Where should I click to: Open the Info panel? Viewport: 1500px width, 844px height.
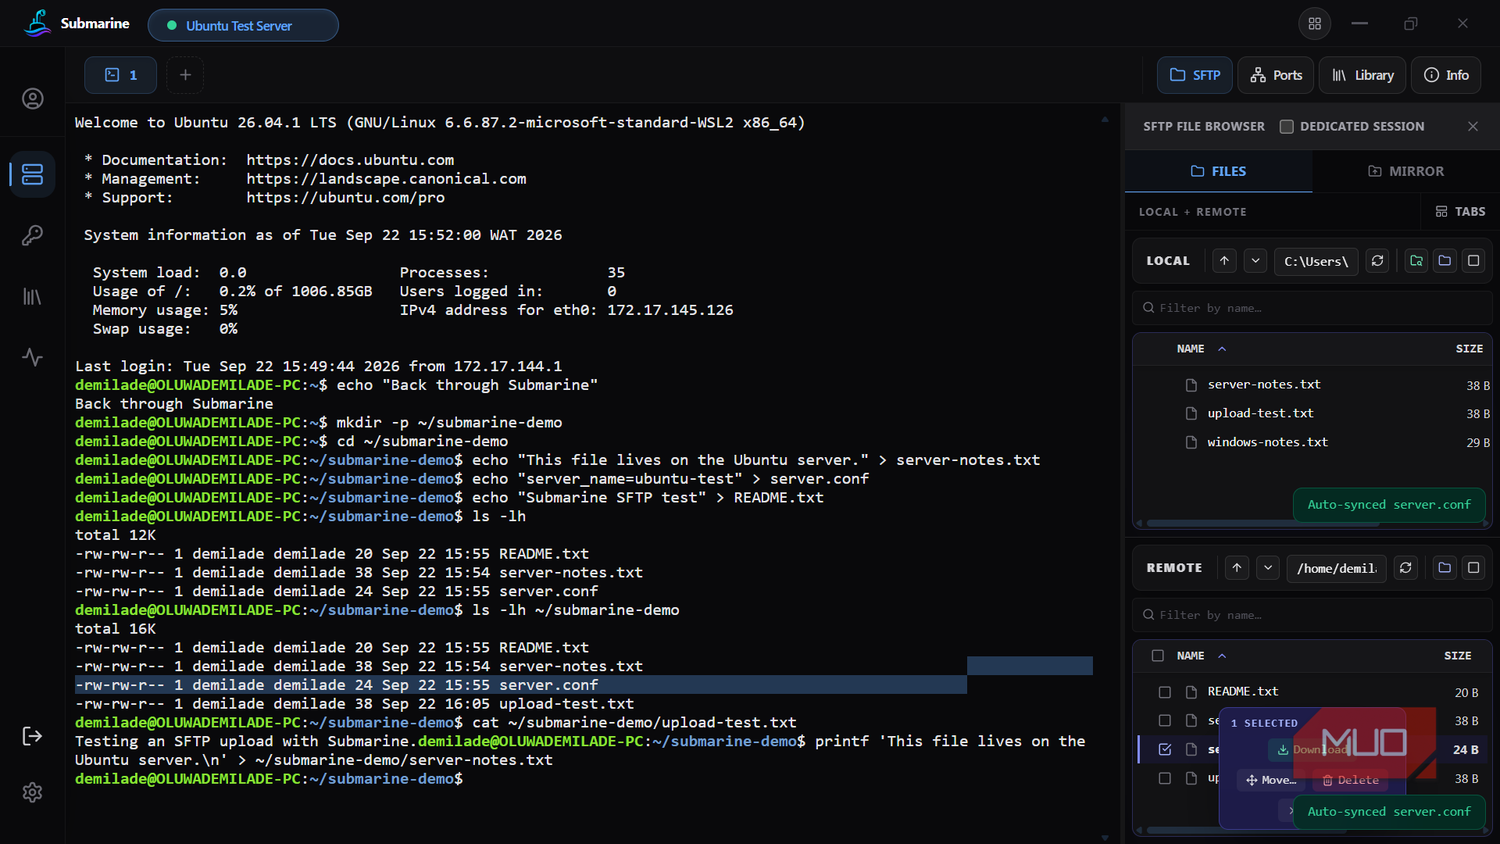(1446, 75)
